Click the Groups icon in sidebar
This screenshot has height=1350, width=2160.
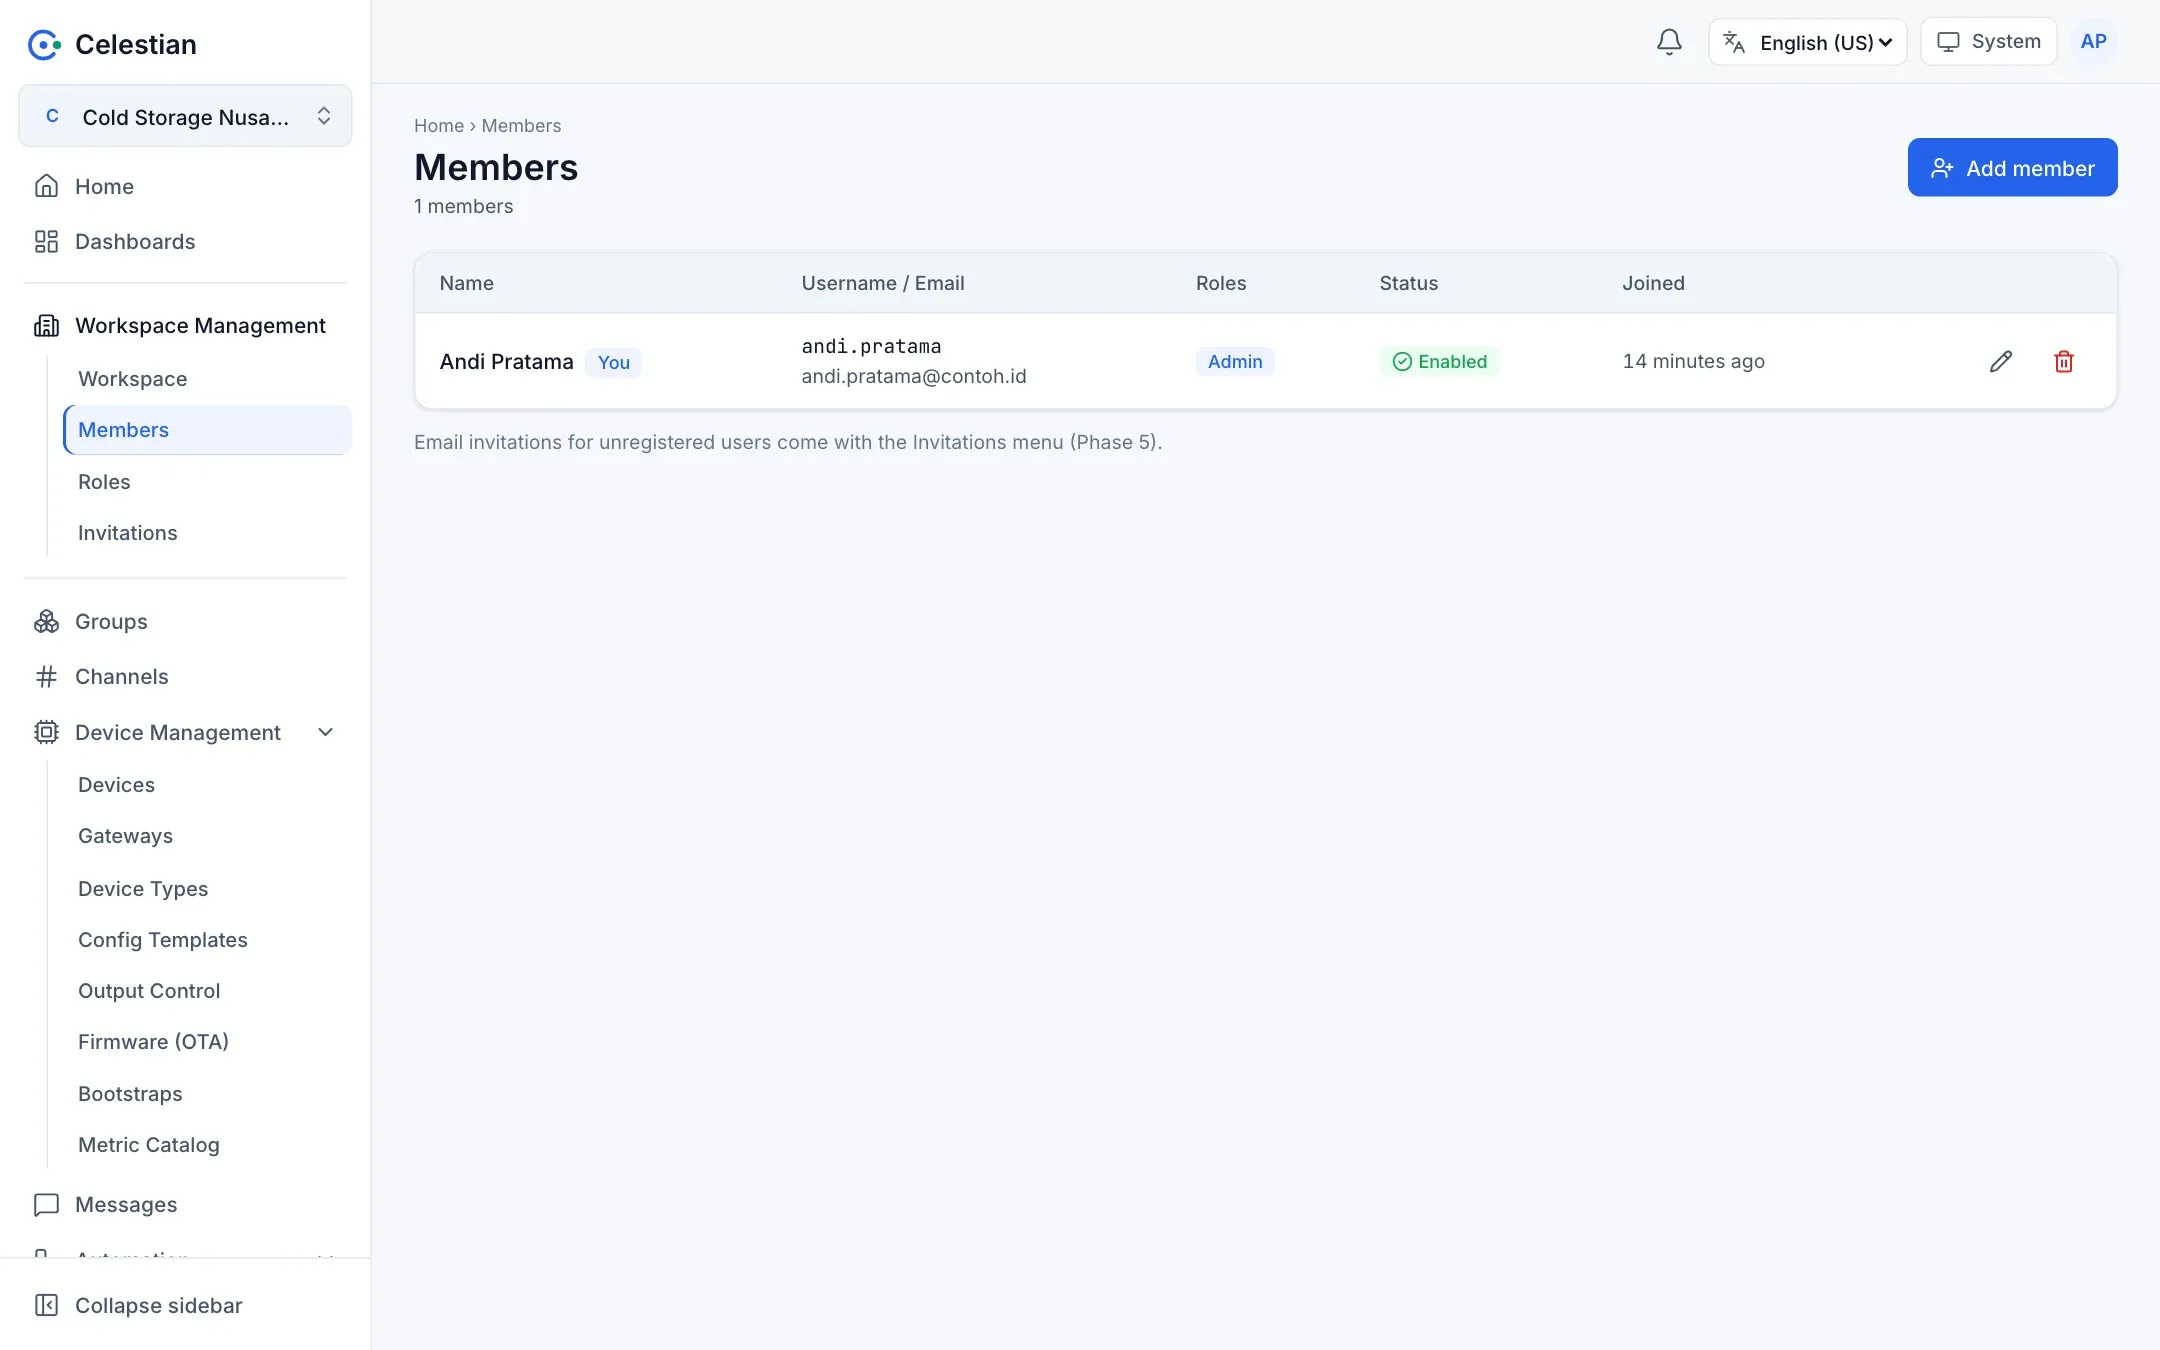tap(46, 621)
